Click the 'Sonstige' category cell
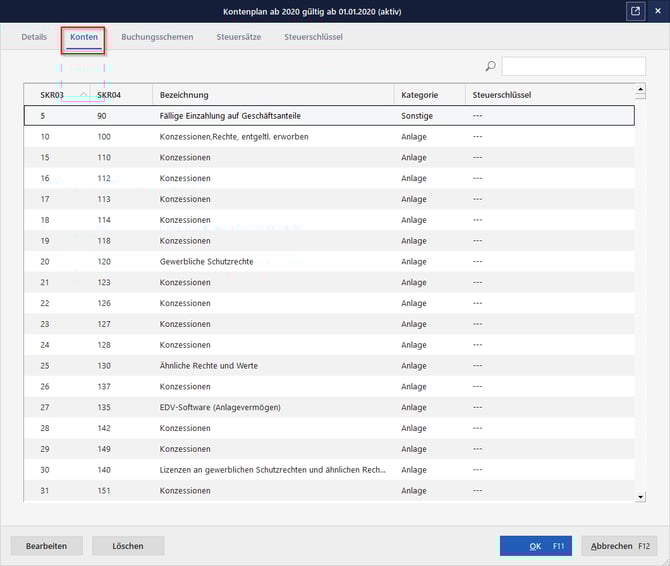The image size is (670, 566). [x=417, y=116]
